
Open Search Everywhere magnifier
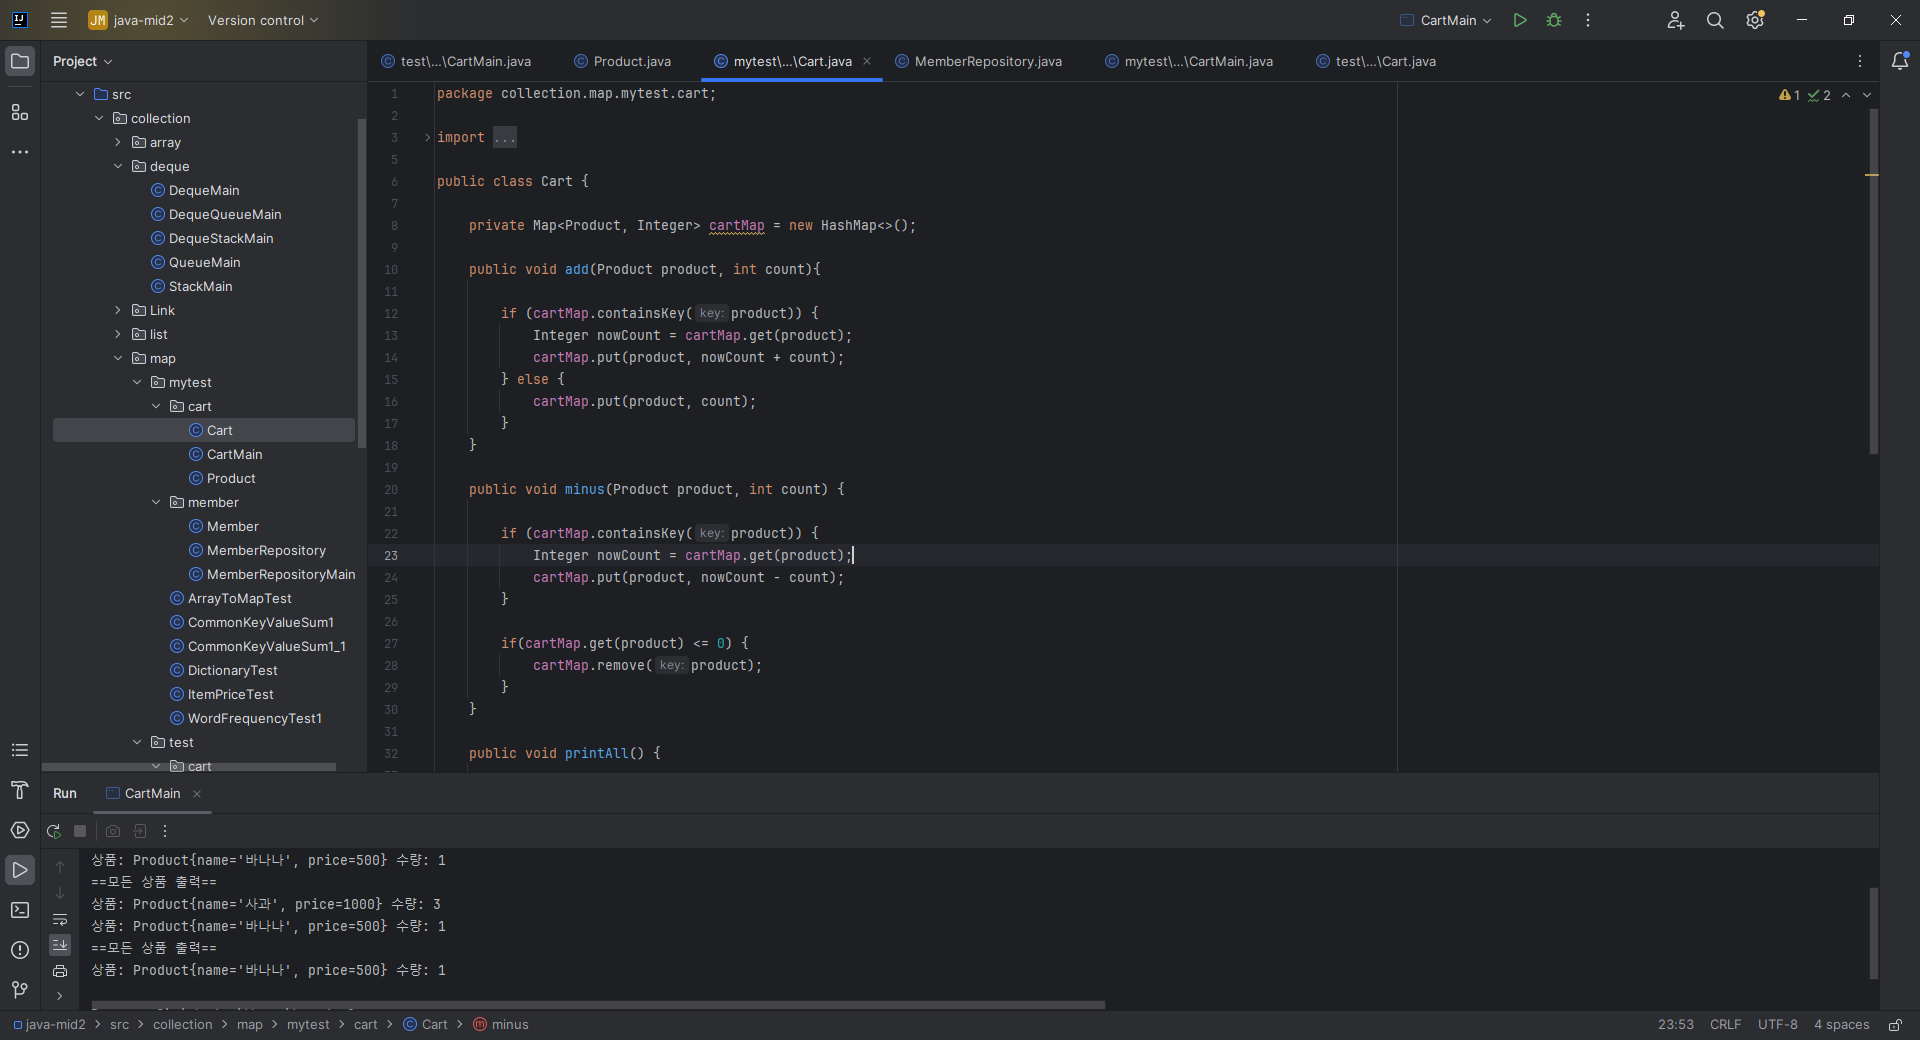pyautogui.click(x=1715, y=20)
